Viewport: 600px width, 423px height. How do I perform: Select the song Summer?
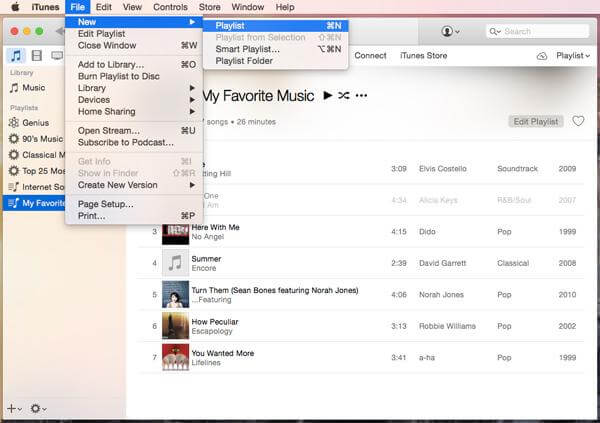pyautogui.click(x=206, y=259)
